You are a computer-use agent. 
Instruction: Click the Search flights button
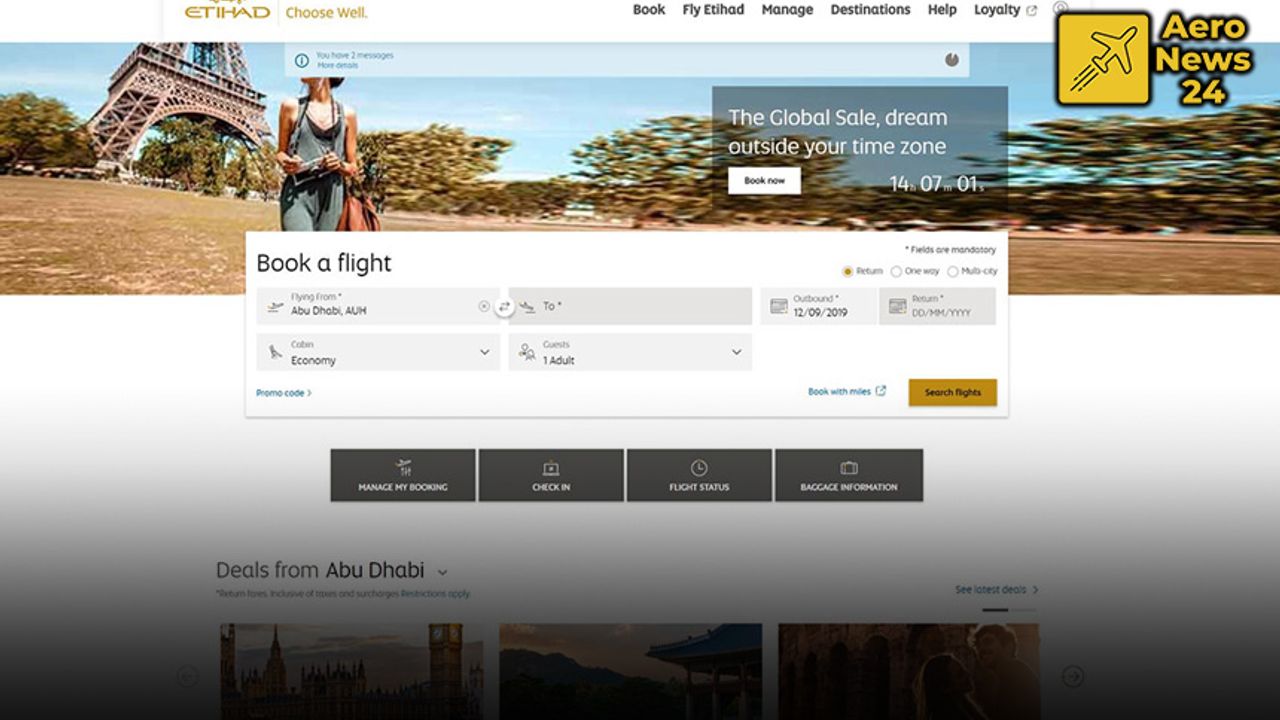[x=952, y=392]
